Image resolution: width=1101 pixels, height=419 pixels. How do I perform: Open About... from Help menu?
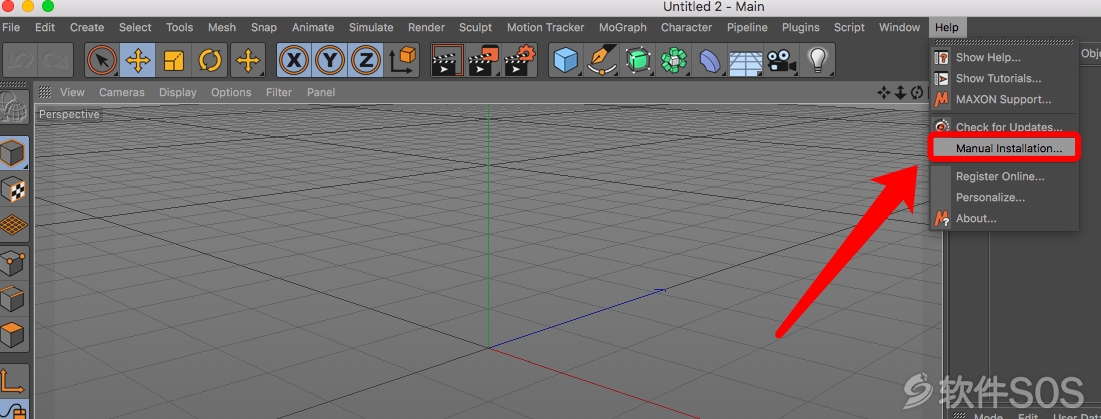point(1004,218)
